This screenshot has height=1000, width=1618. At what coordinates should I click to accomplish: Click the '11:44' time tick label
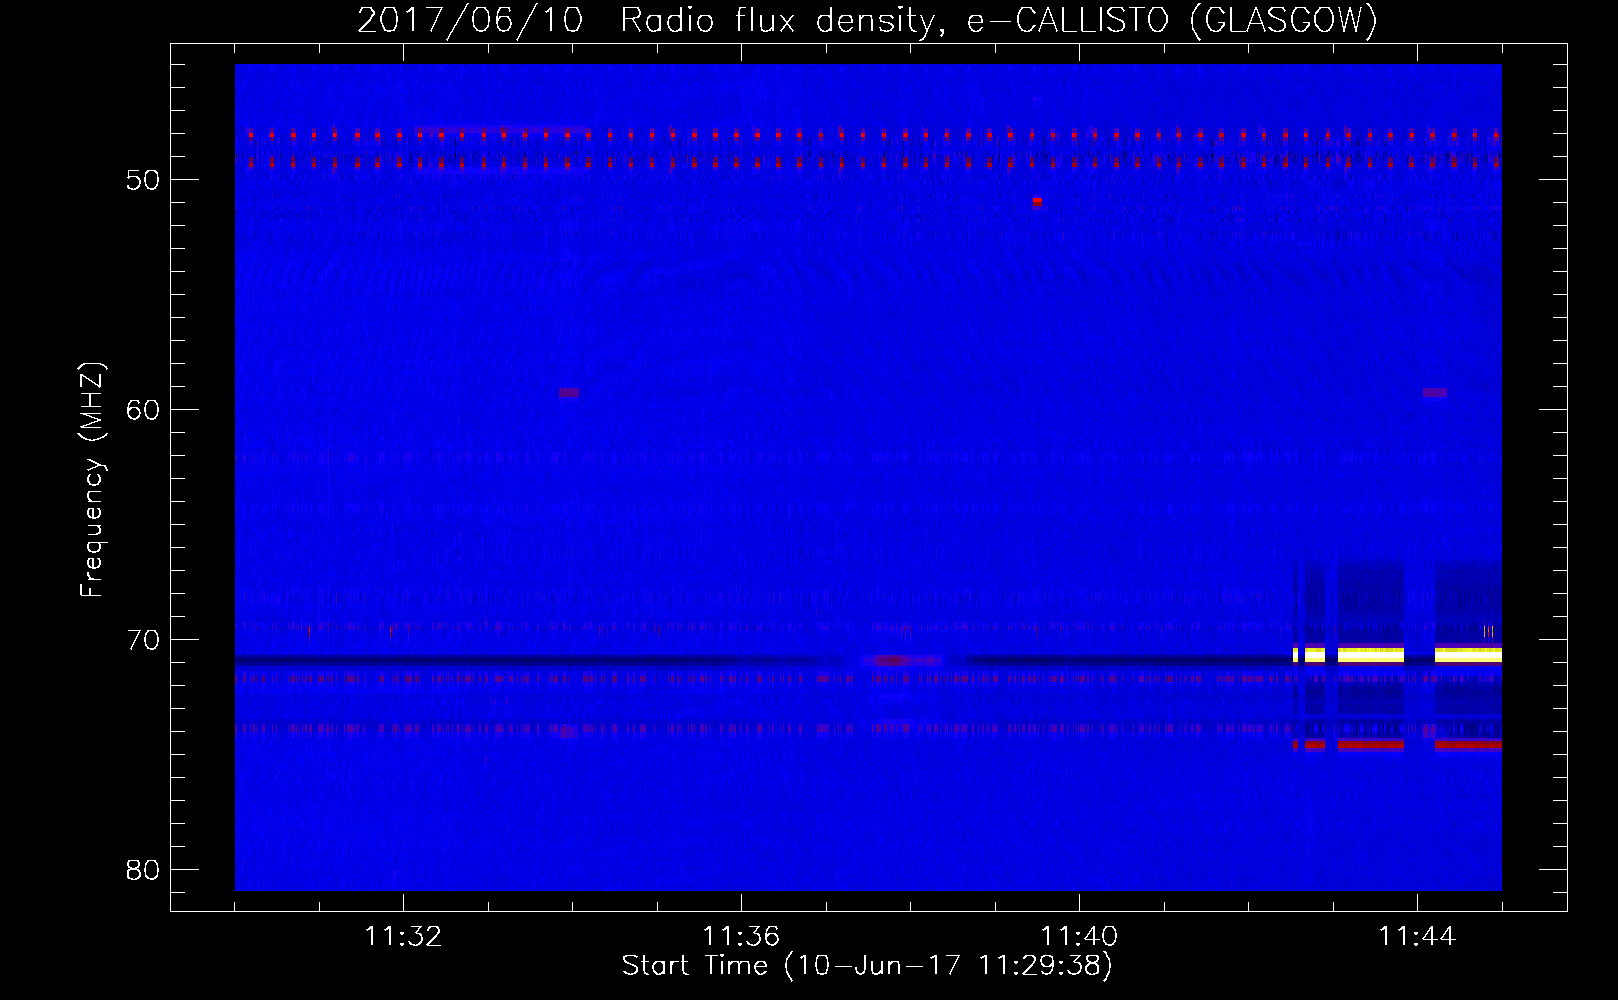(1417, 937)
